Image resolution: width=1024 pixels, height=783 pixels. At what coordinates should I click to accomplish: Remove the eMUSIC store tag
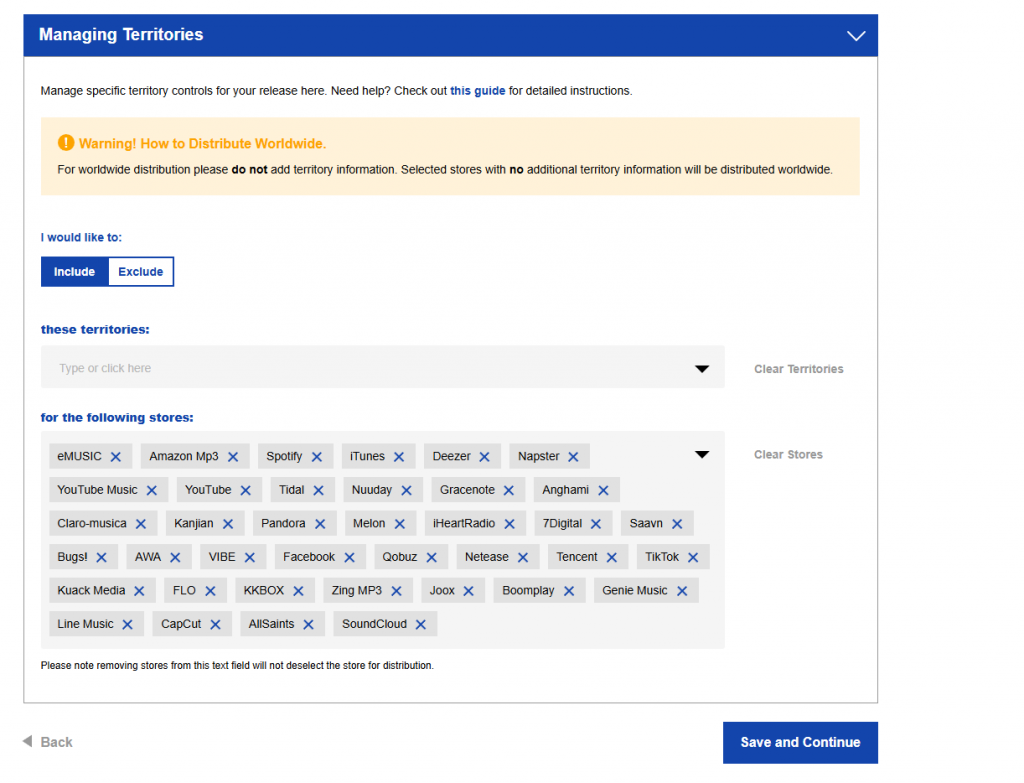115,457
